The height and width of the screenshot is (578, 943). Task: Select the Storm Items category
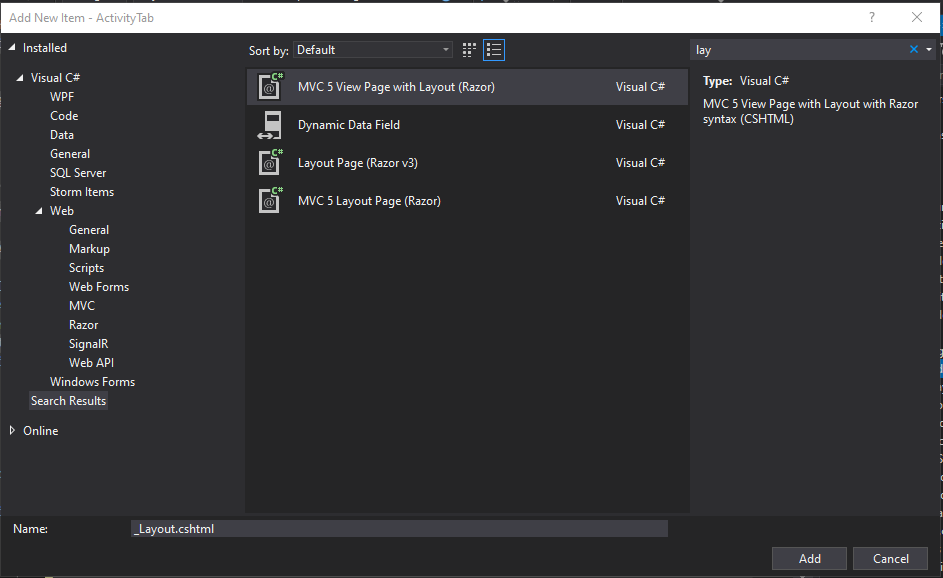(82, 192)
